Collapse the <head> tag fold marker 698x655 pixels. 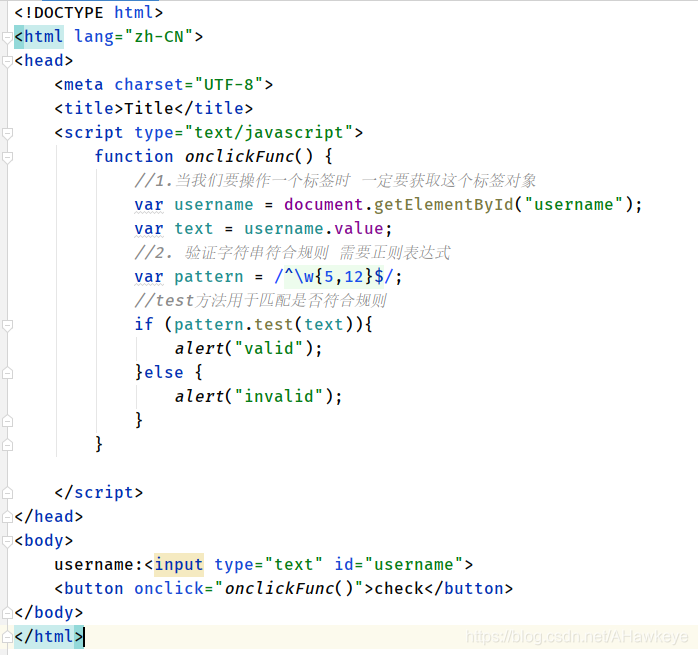7,61
